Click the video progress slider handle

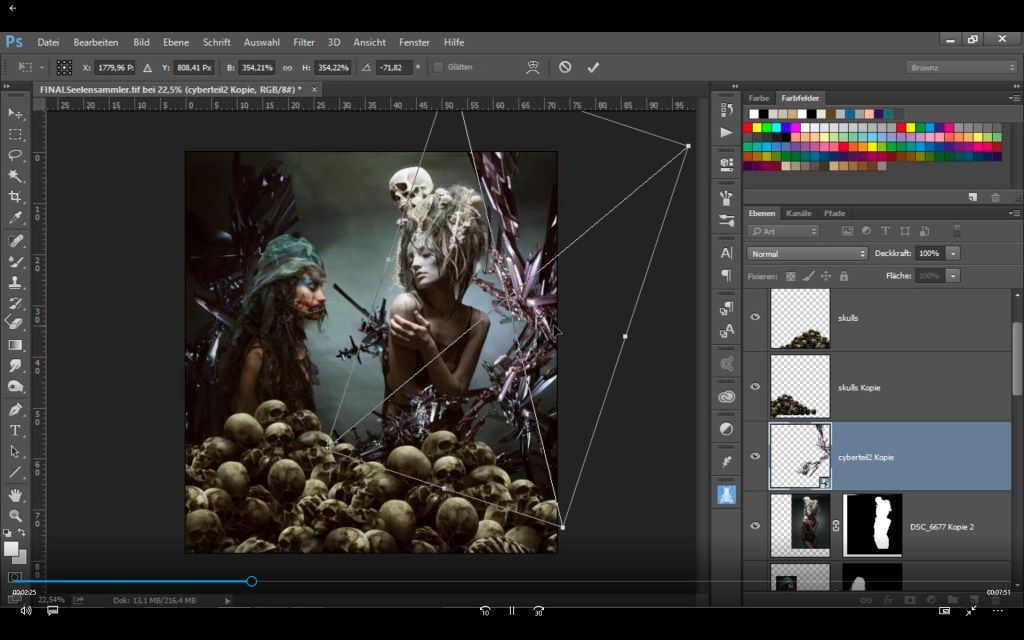[252, 581]
